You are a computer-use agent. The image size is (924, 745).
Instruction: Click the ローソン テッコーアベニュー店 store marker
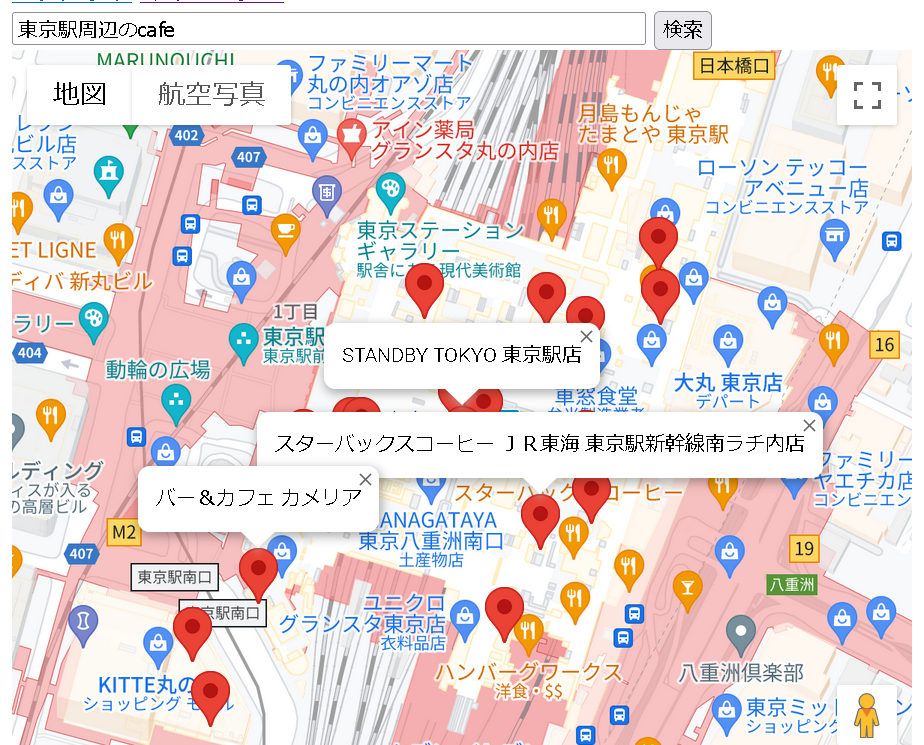click(834, 239)
